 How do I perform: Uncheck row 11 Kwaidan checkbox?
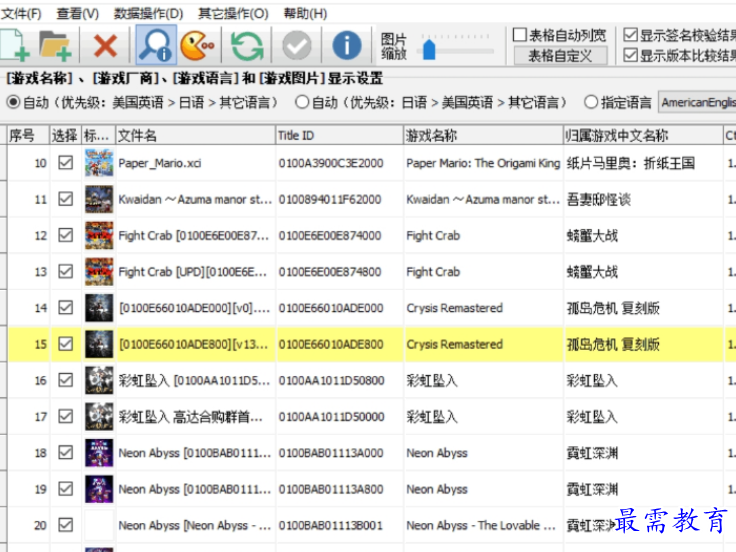click(66, 199)
